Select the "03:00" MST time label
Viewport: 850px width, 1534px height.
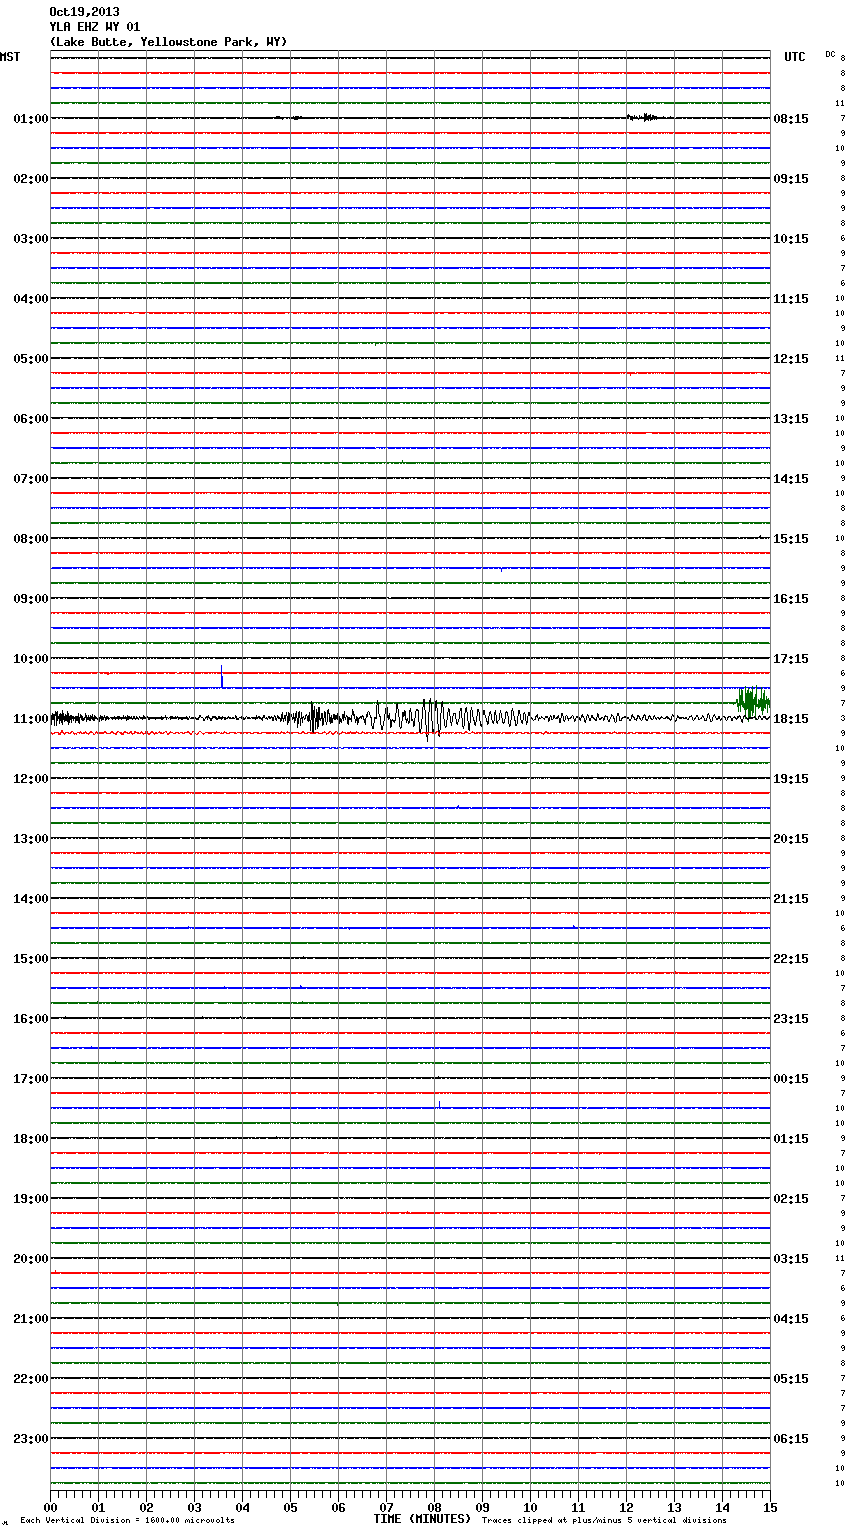pyautogui.click(x=31, y=239)
